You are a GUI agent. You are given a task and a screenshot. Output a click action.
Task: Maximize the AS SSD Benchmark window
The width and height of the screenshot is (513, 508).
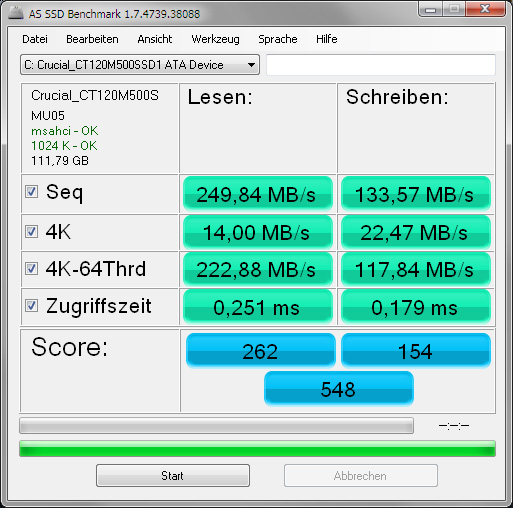click(454, 9)
